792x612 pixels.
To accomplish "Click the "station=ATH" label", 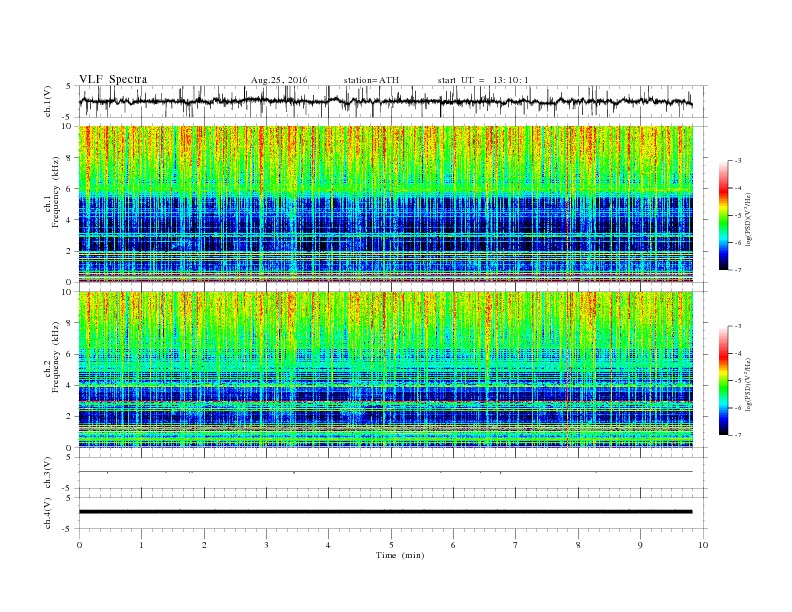I will [371, 80].
